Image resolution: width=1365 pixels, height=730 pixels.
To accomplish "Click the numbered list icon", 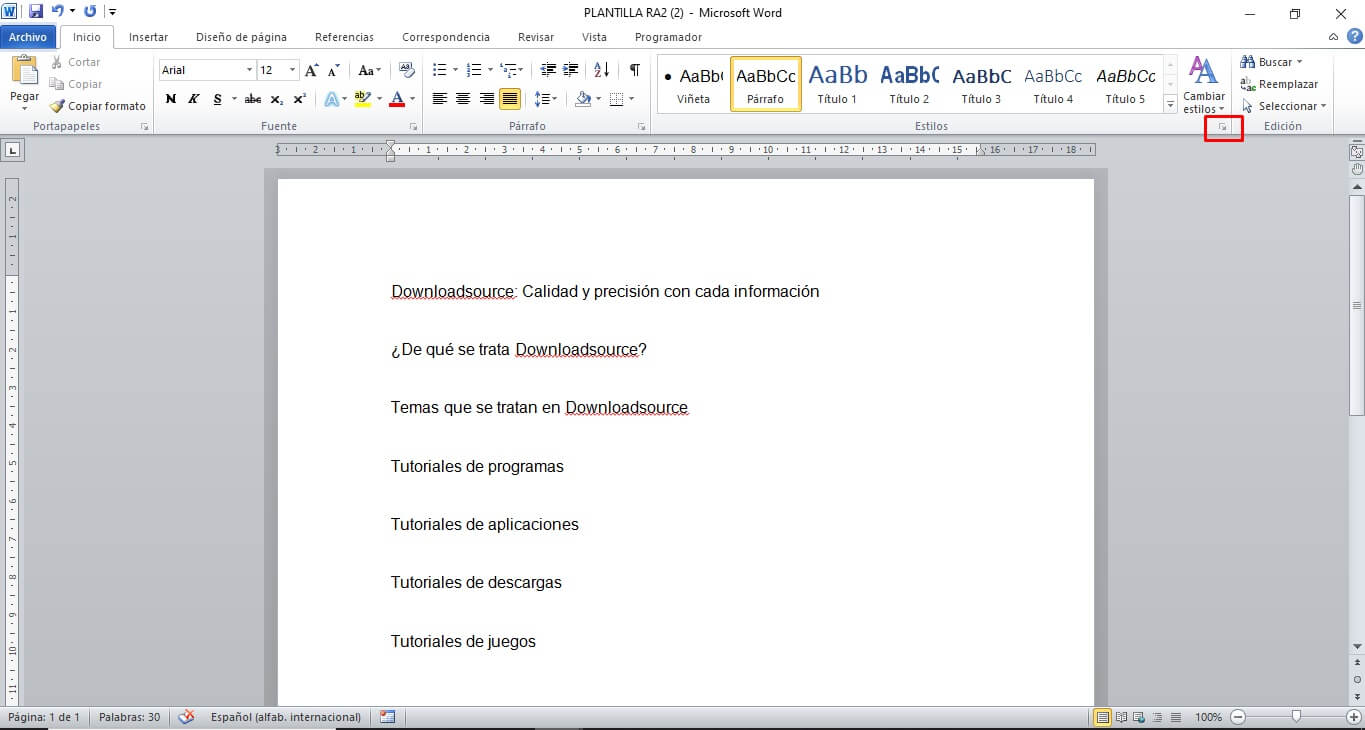I will click(474, 70).
